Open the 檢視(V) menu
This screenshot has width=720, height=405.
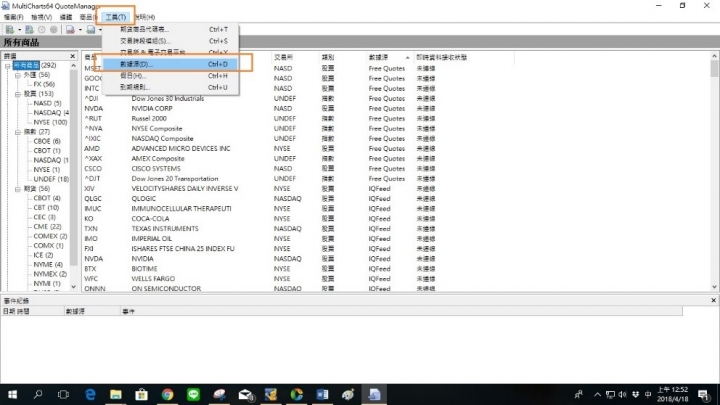41,17
